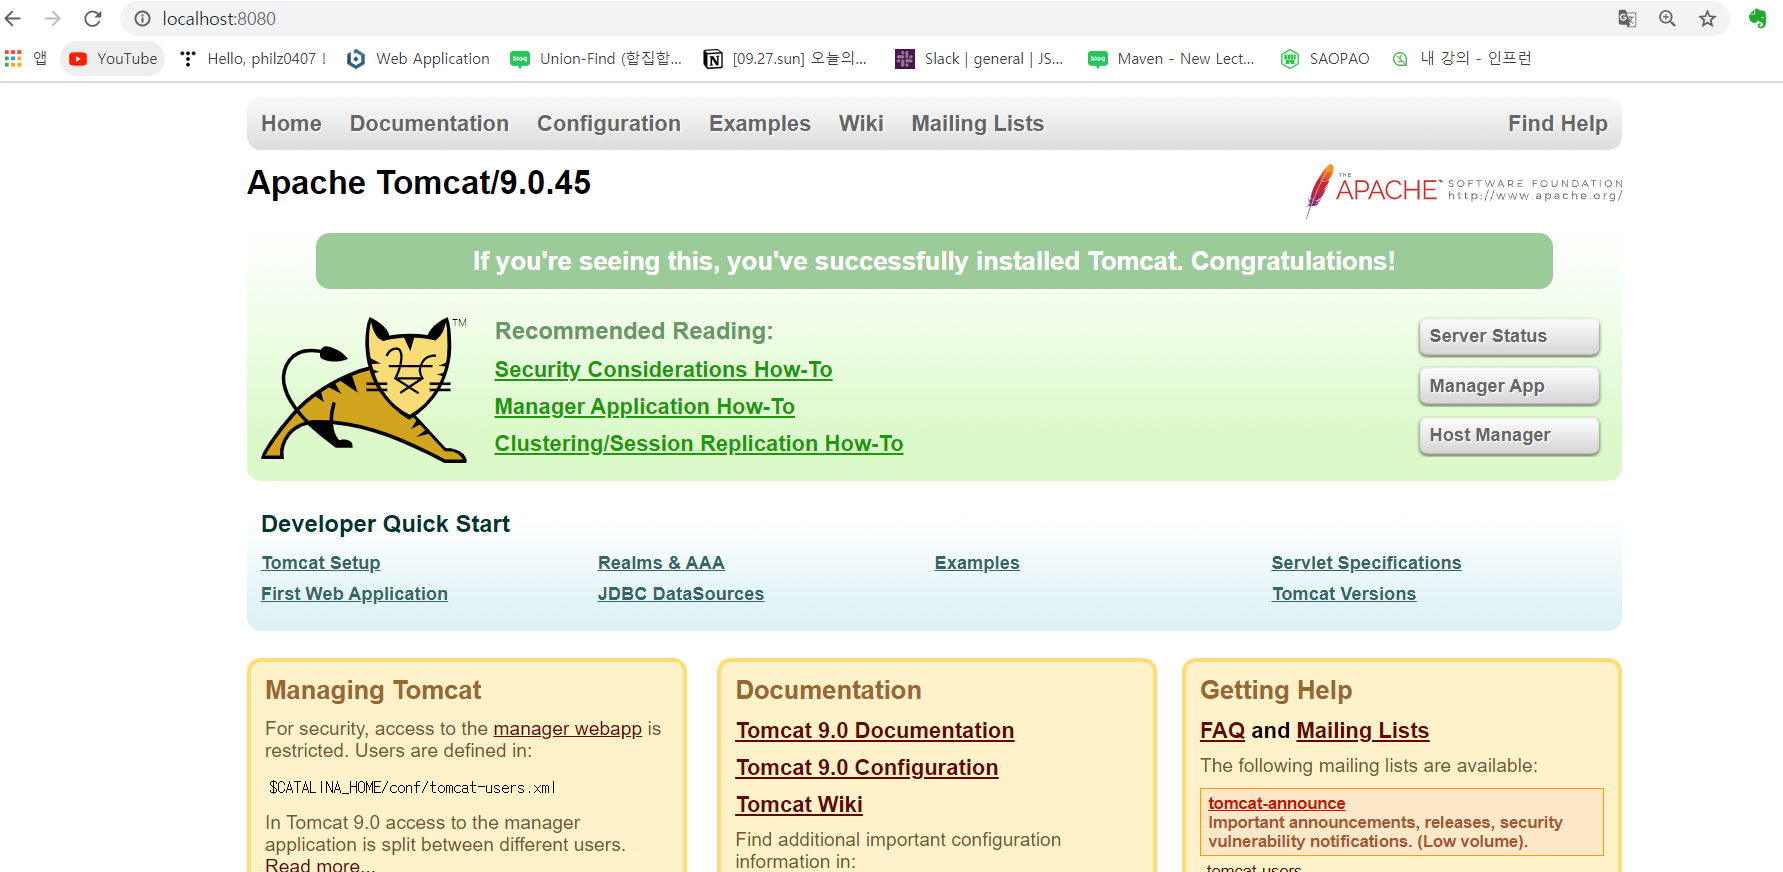This screenshot has height=872, width=1783.
Task: Open the Union-Find bookmark
Action: 596,59
